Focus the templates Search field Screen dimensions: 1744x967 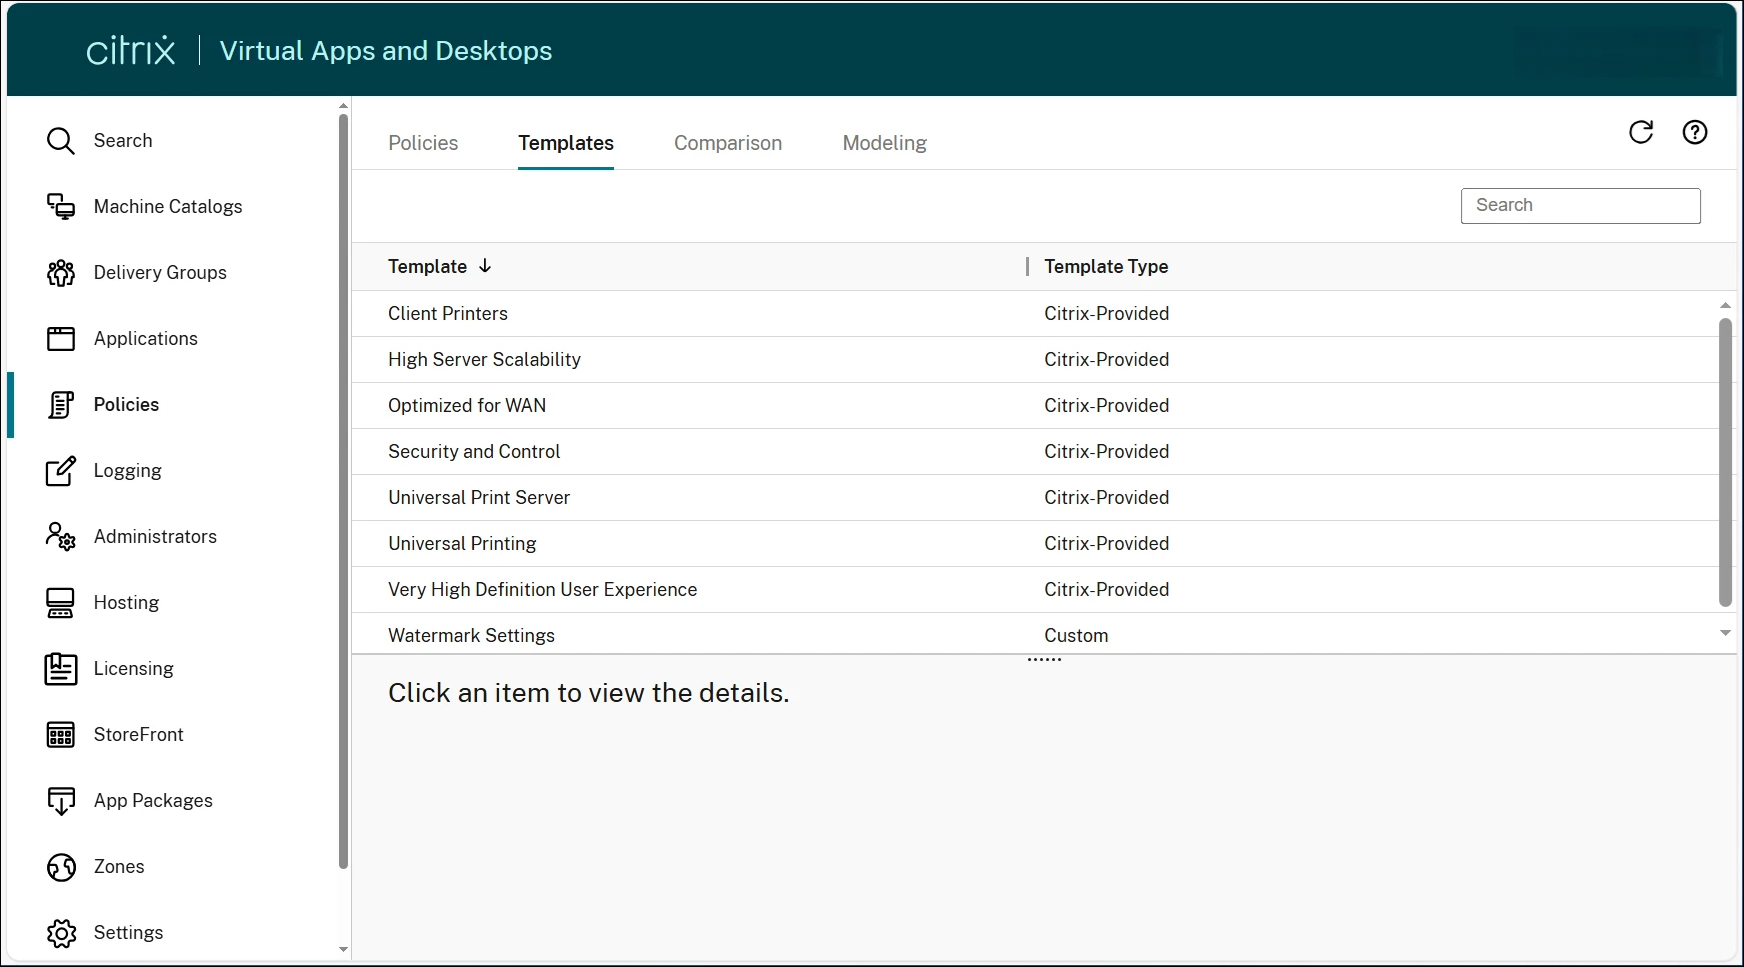coord(1580,206)
